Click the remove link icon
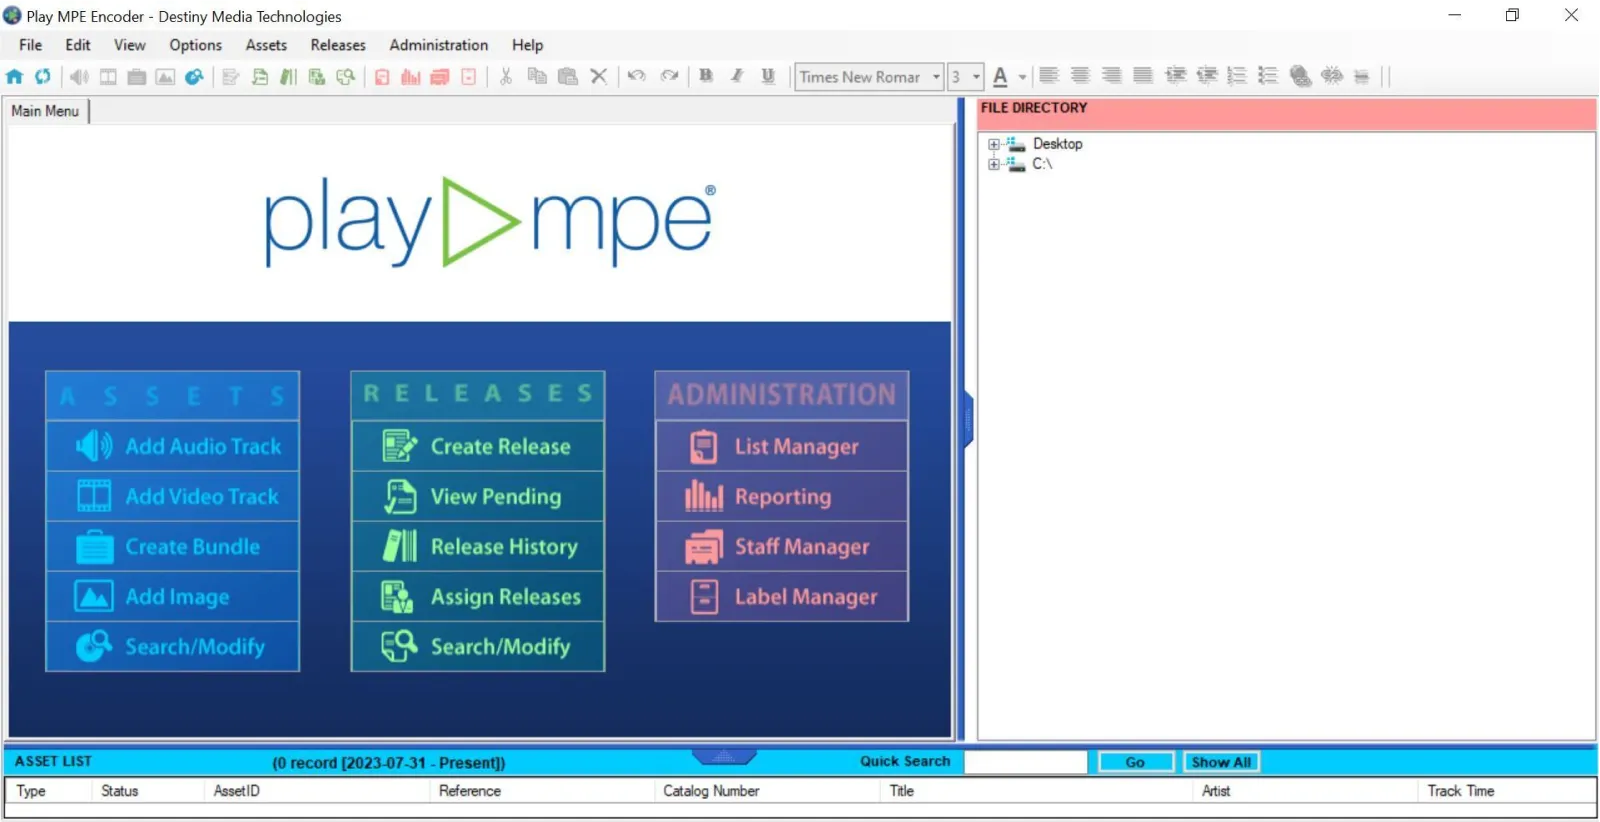 [x=1332, y=76]
